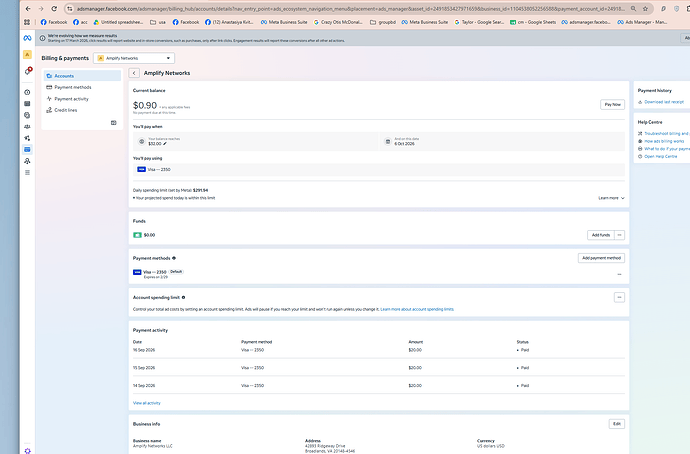Image resolution: width=690 pixels, height=454 pixels.
Task: Click the browser address bar URL
Action: point(350,9)
